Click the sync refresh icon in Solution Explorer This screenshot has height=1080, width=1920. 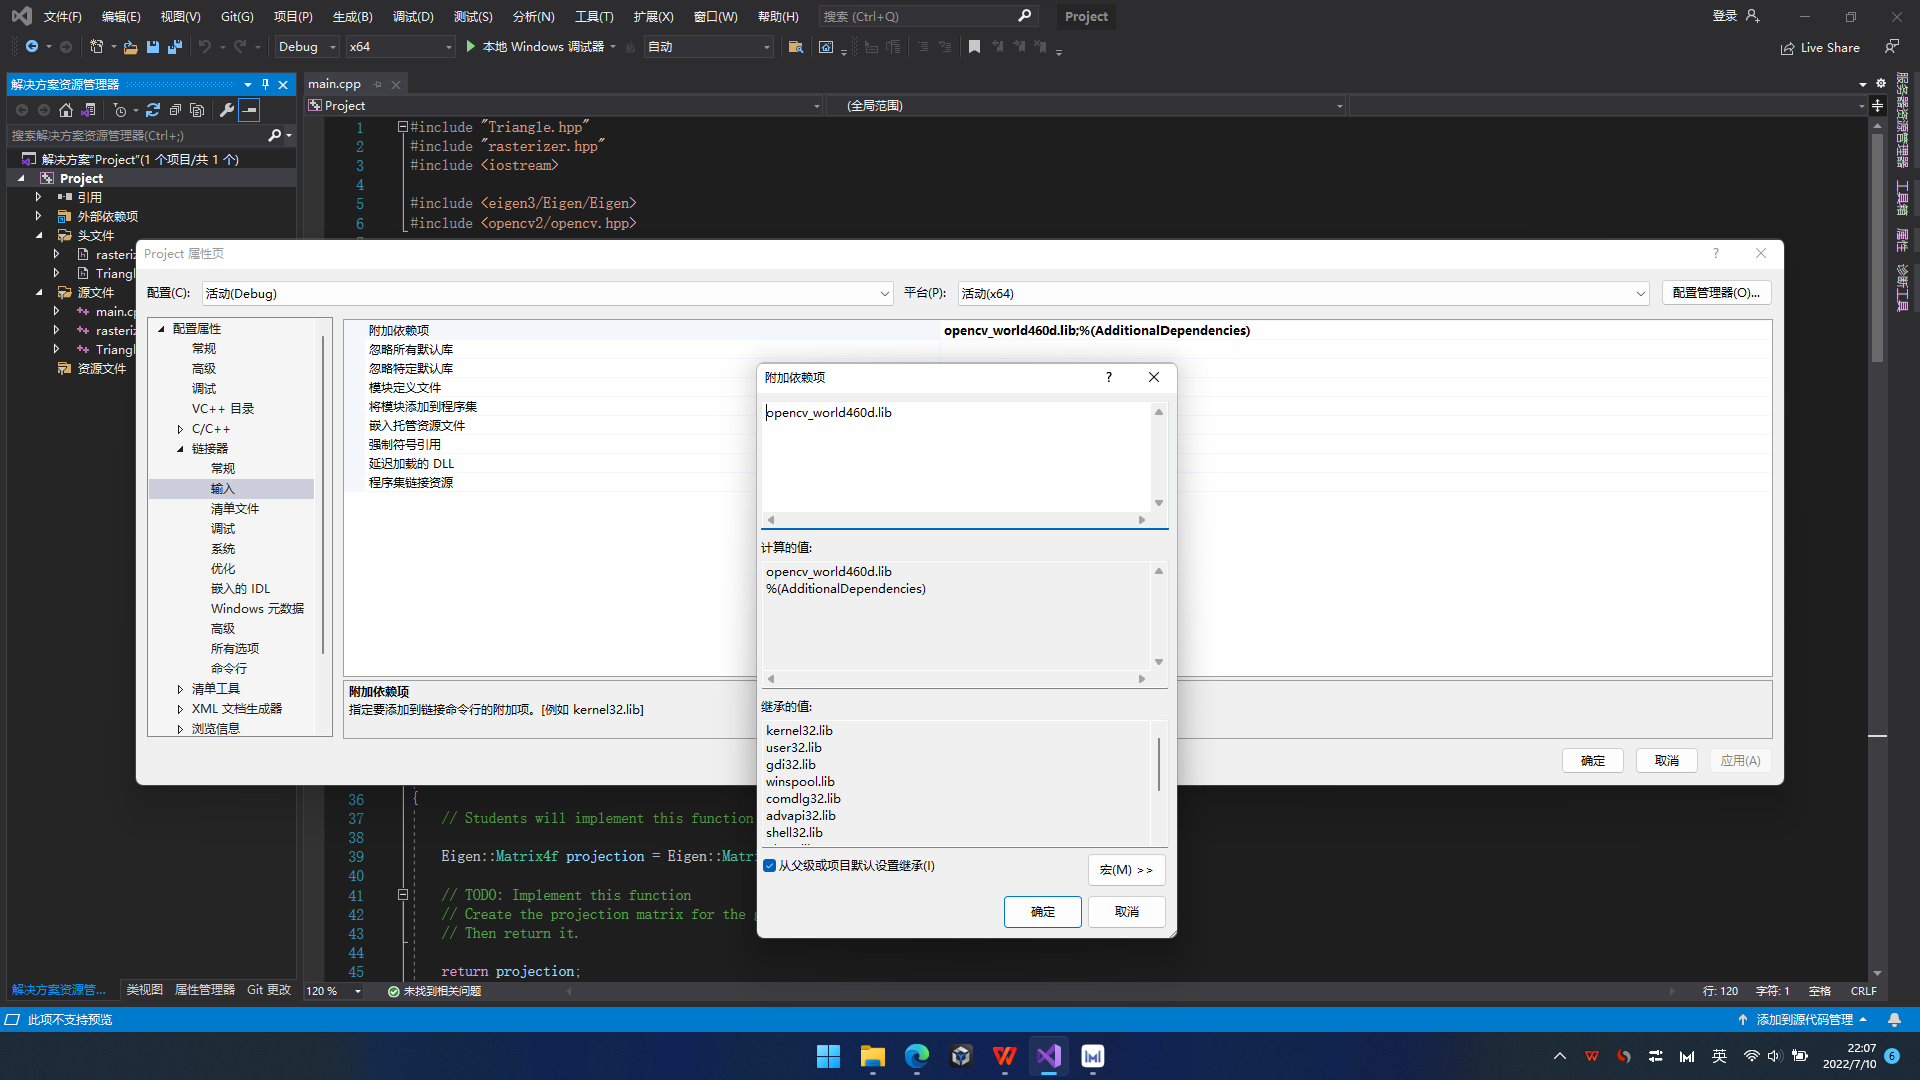point(153,110)
